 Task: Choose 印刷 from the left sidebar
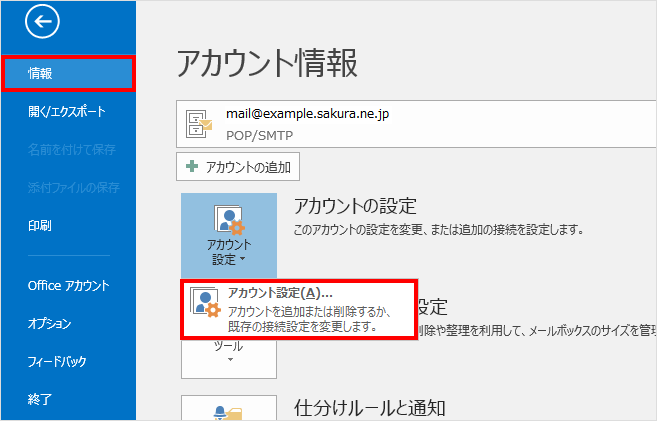(x=40, y=225)
